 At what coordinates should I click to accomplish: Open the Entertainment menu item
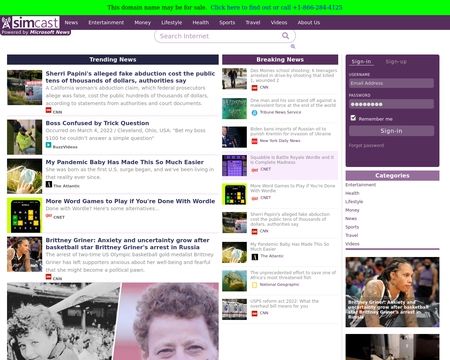click(x=106, y=22)
